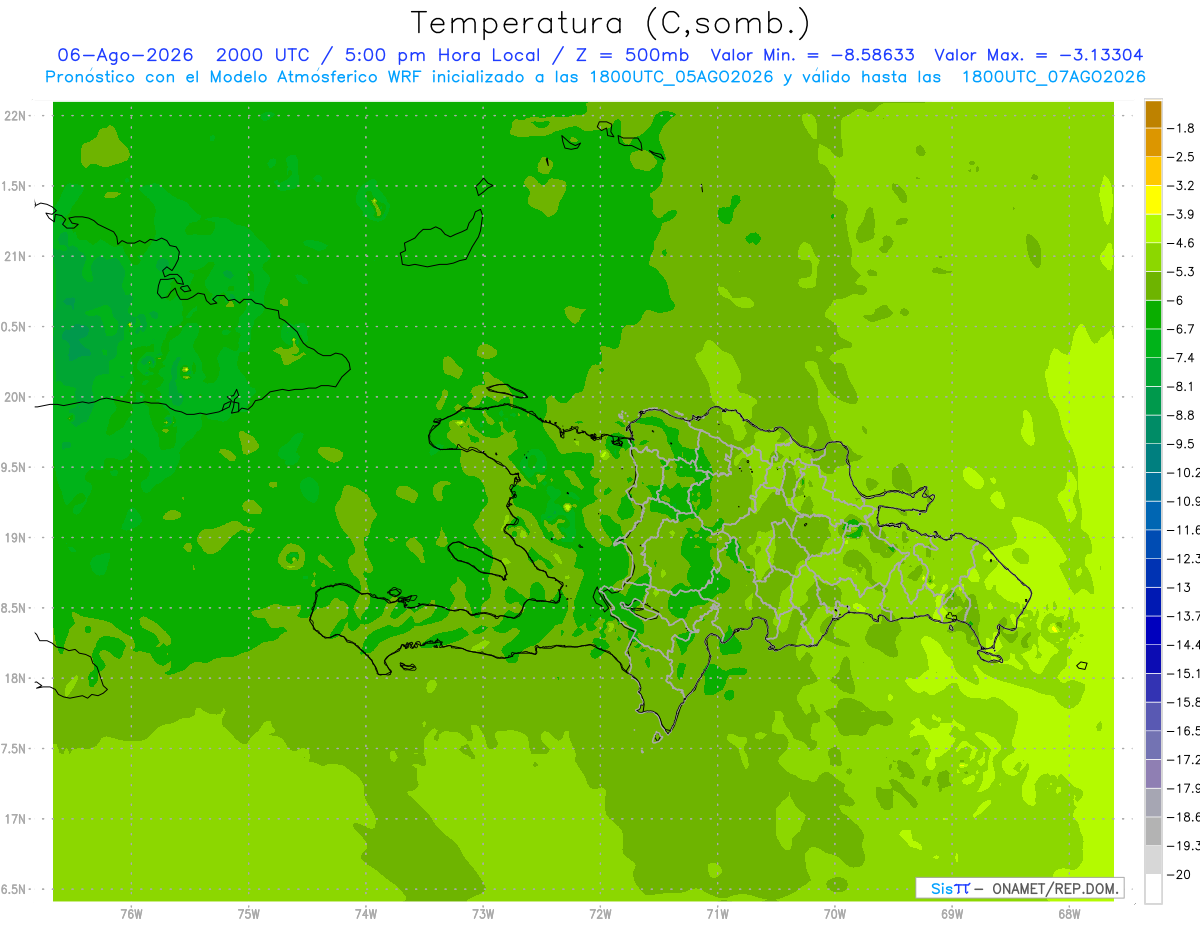Click the title Temperatura (C,somb.)

611,23
